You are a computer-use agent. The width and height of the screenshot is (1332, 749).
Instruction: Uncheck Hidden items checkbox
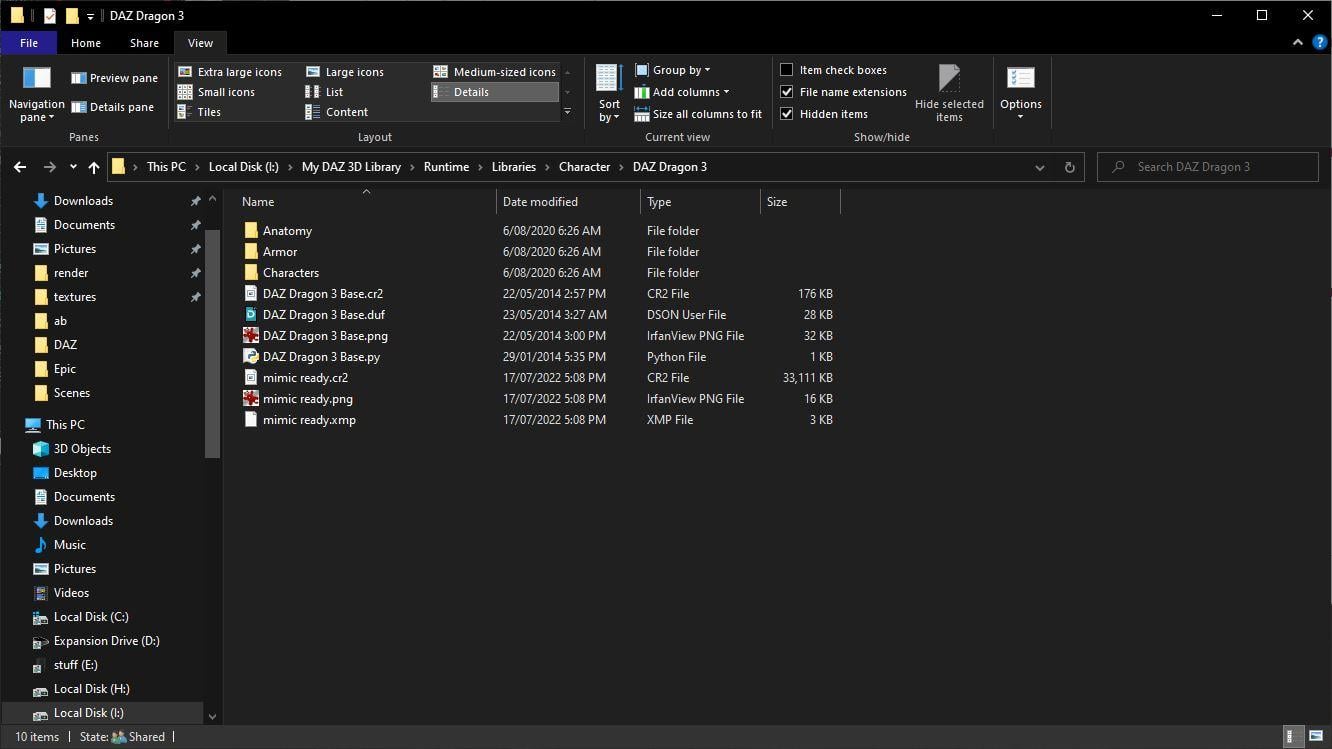click(x=787, y=114)
